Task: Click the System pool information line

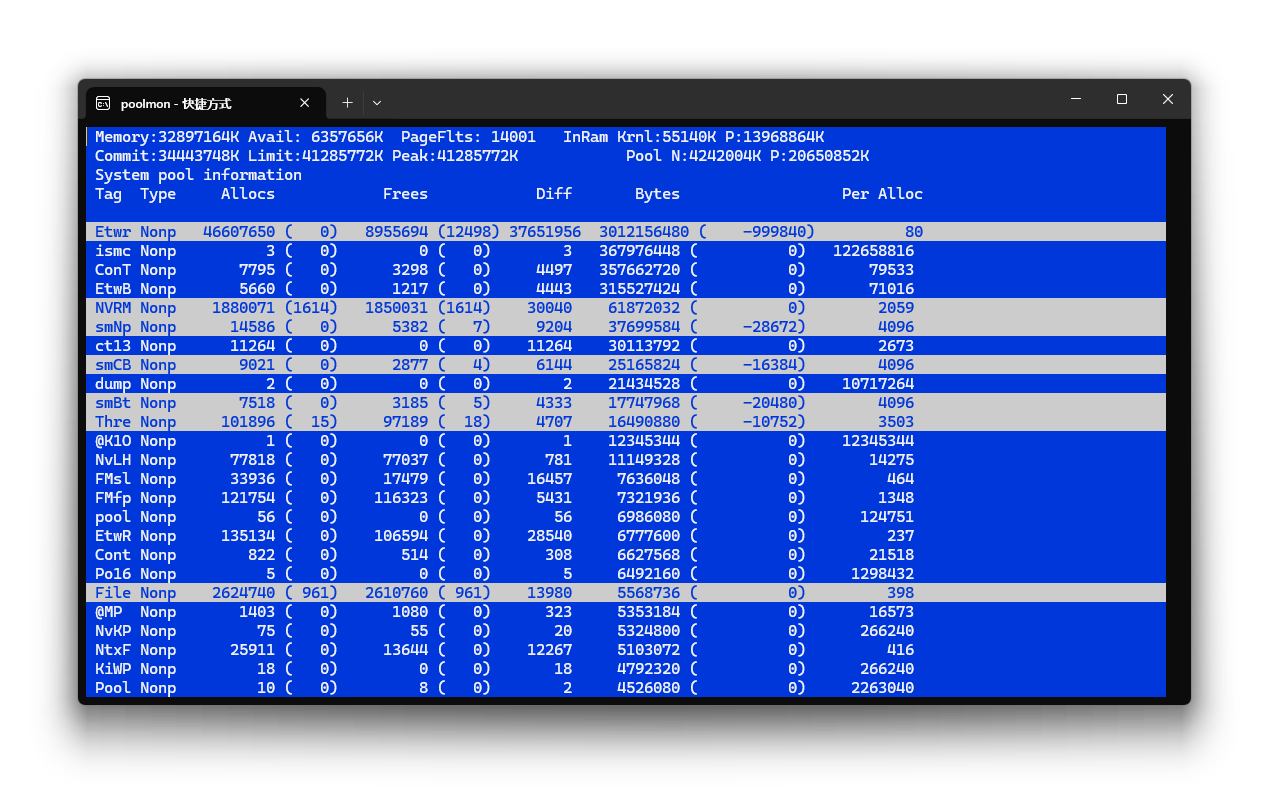Action: pos(198,175)
